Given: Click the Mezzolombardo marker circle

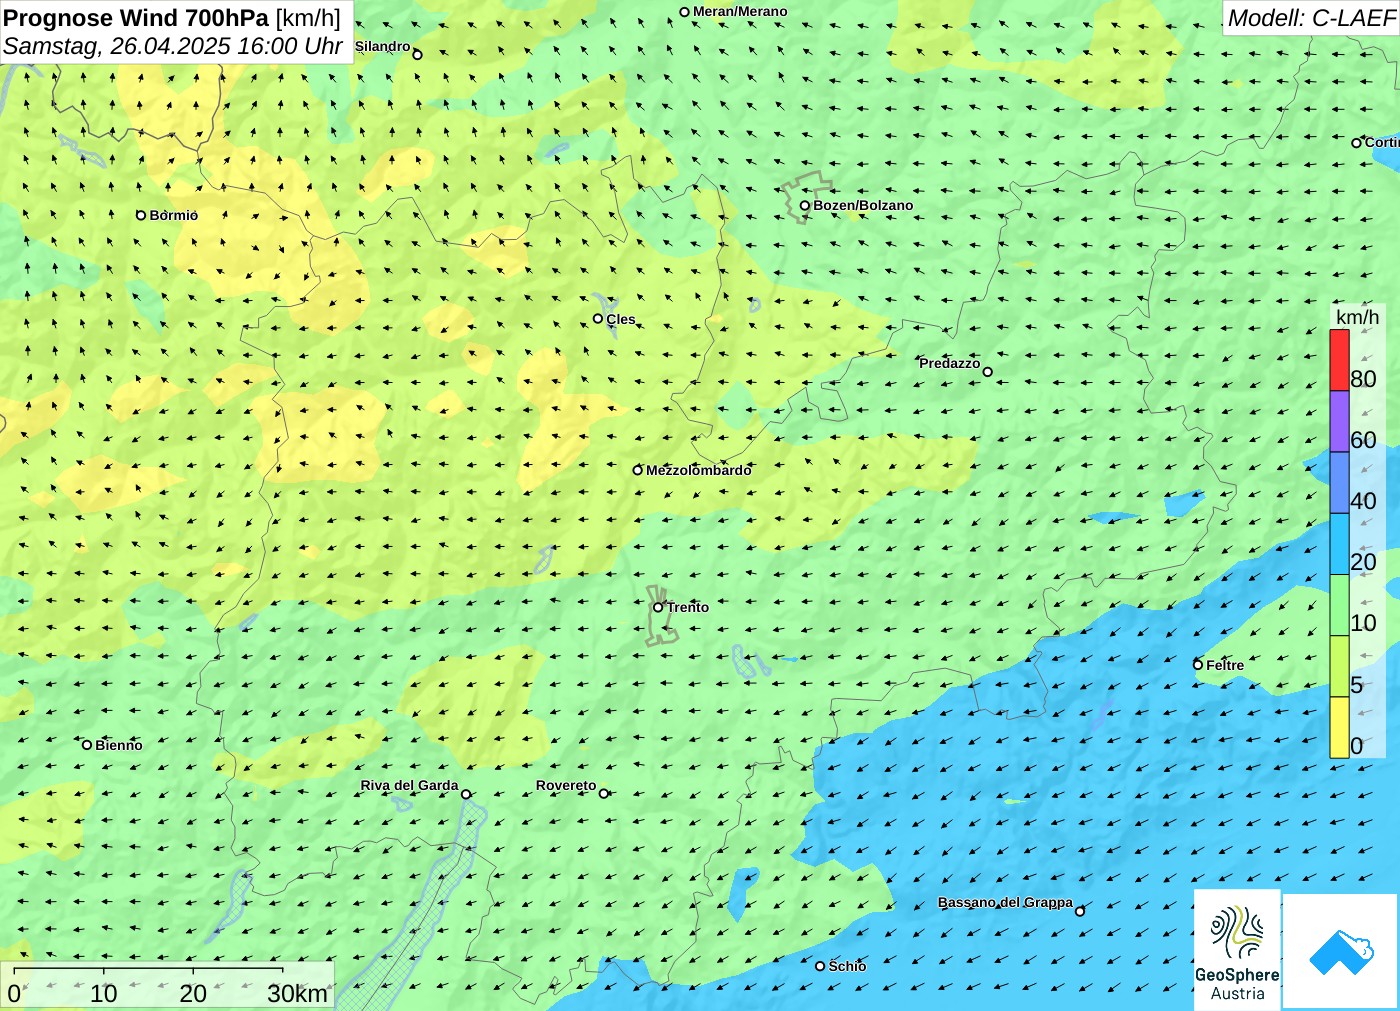Looking at the screenshot, I should [x=638, y=470].
